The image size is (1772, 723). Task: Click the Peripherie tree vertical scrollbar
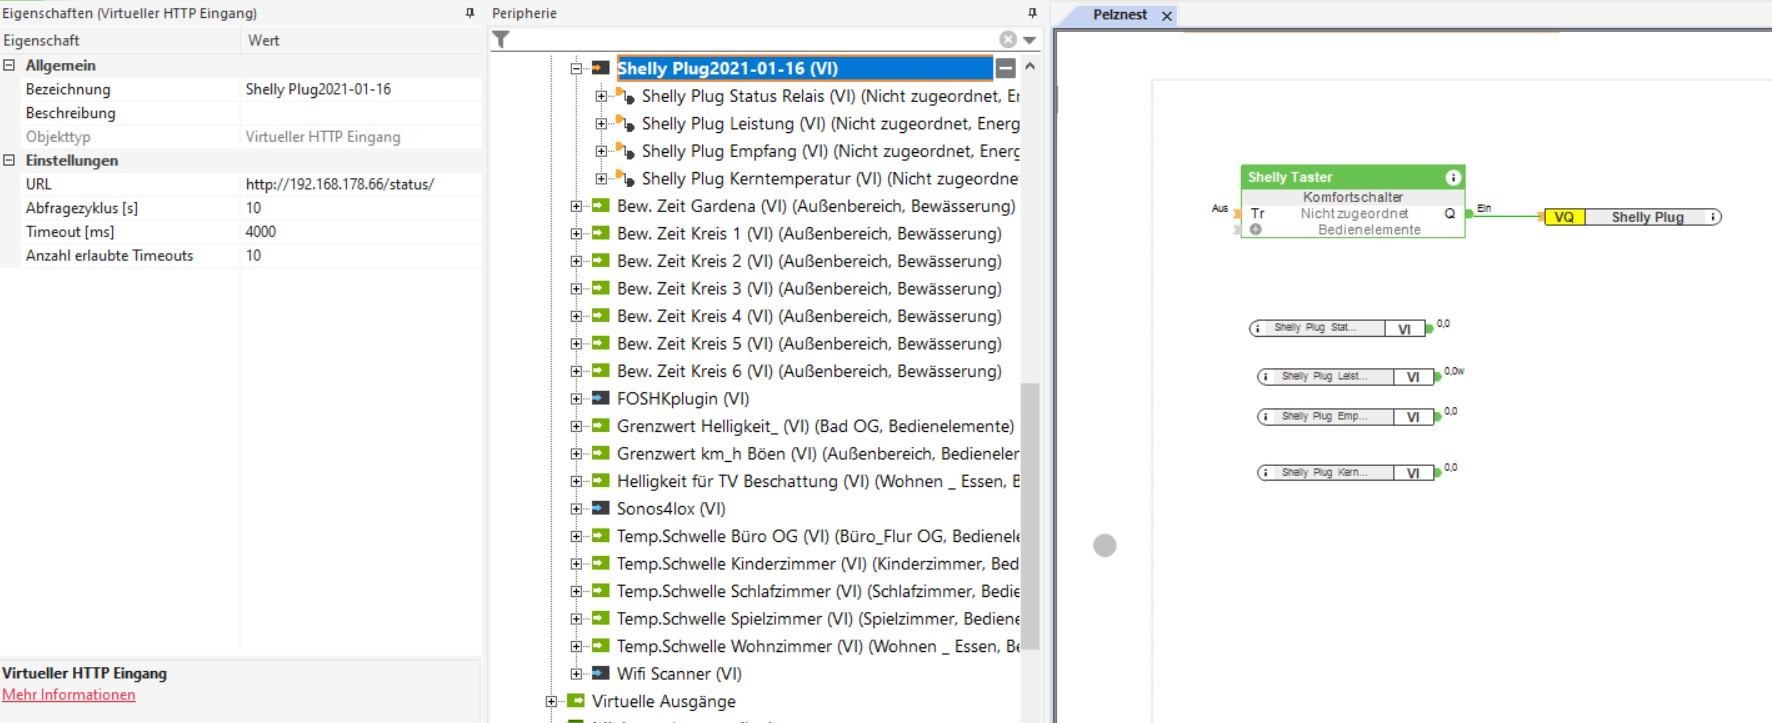(x=1030, y=516)
